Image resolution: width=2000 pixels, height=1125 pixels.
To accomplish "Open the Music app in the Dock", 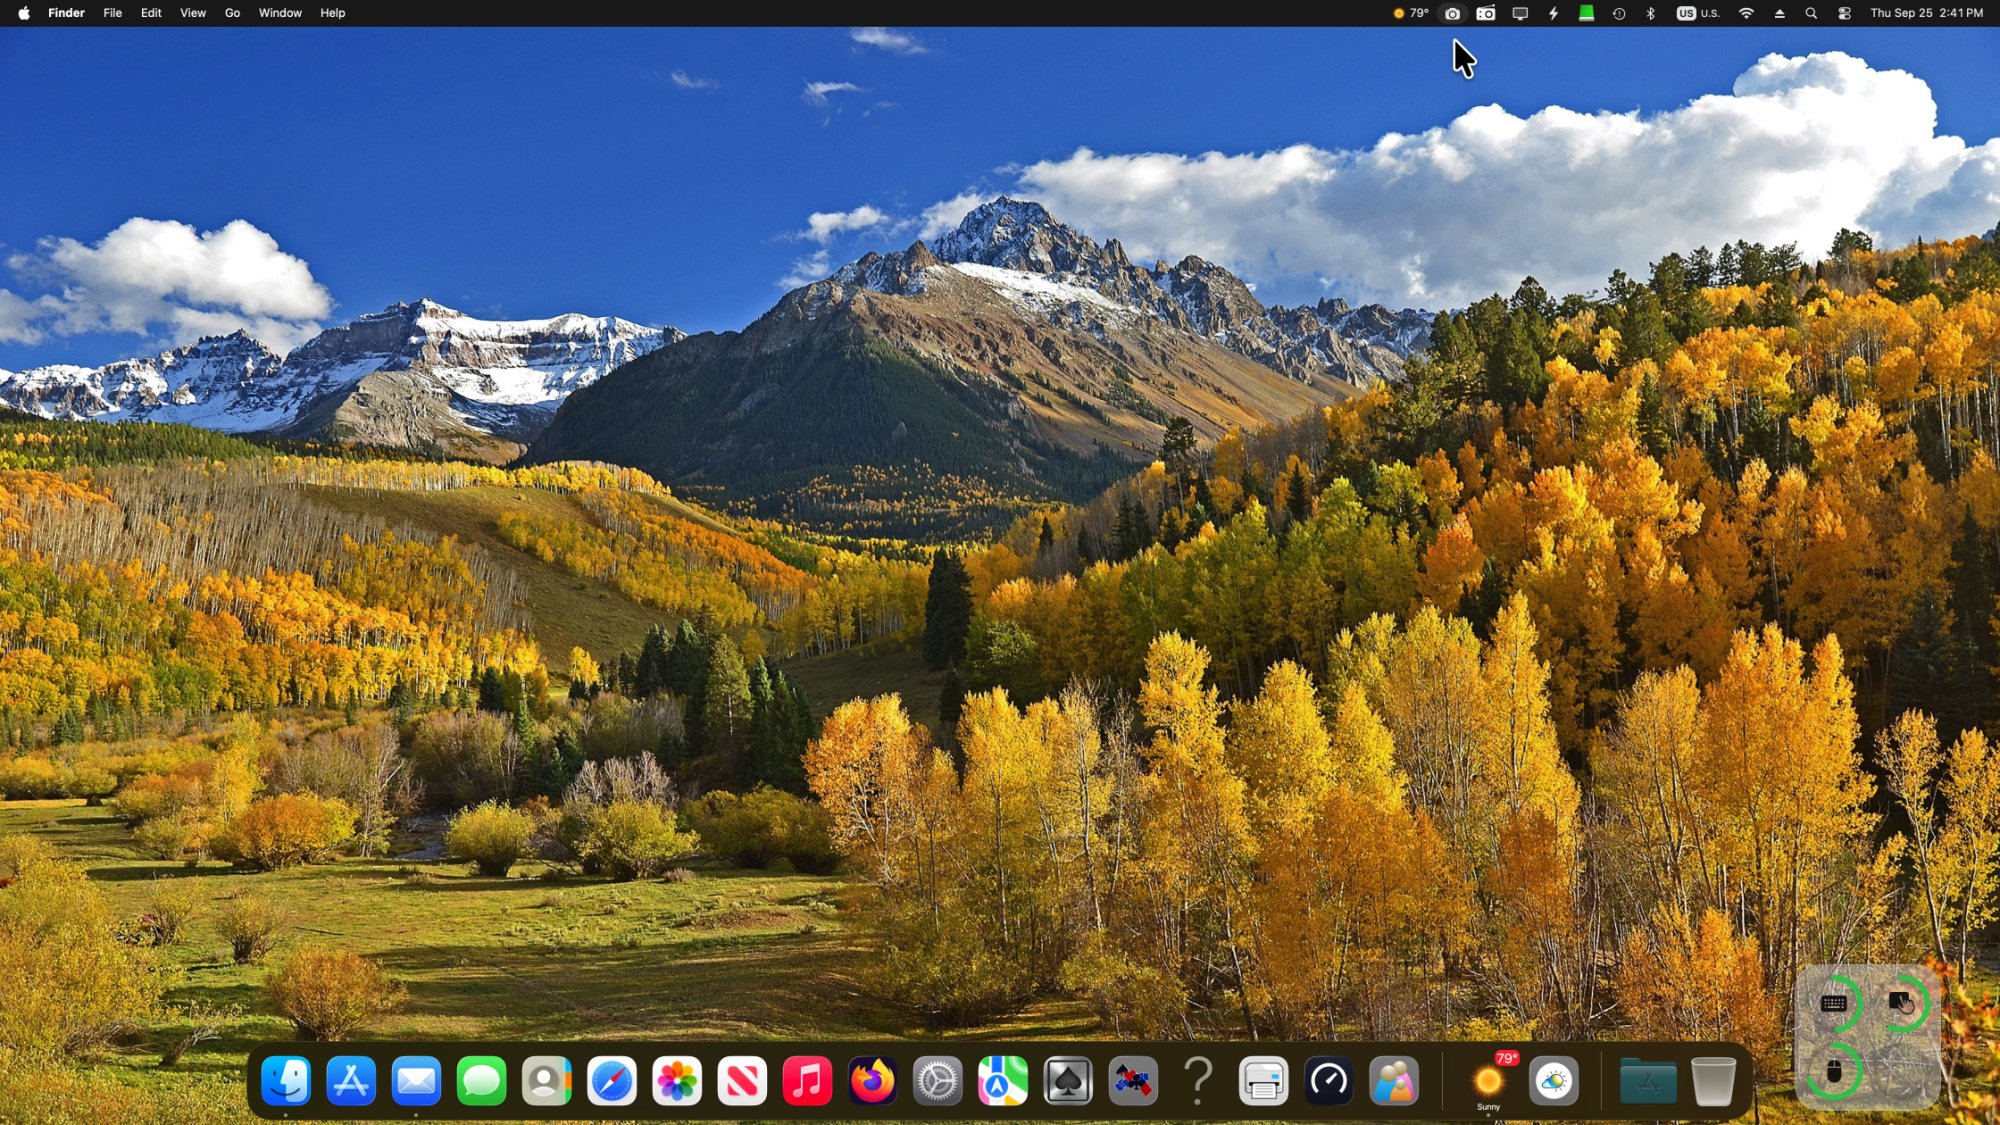I will pyautogui.click(x=807, y=1081).
